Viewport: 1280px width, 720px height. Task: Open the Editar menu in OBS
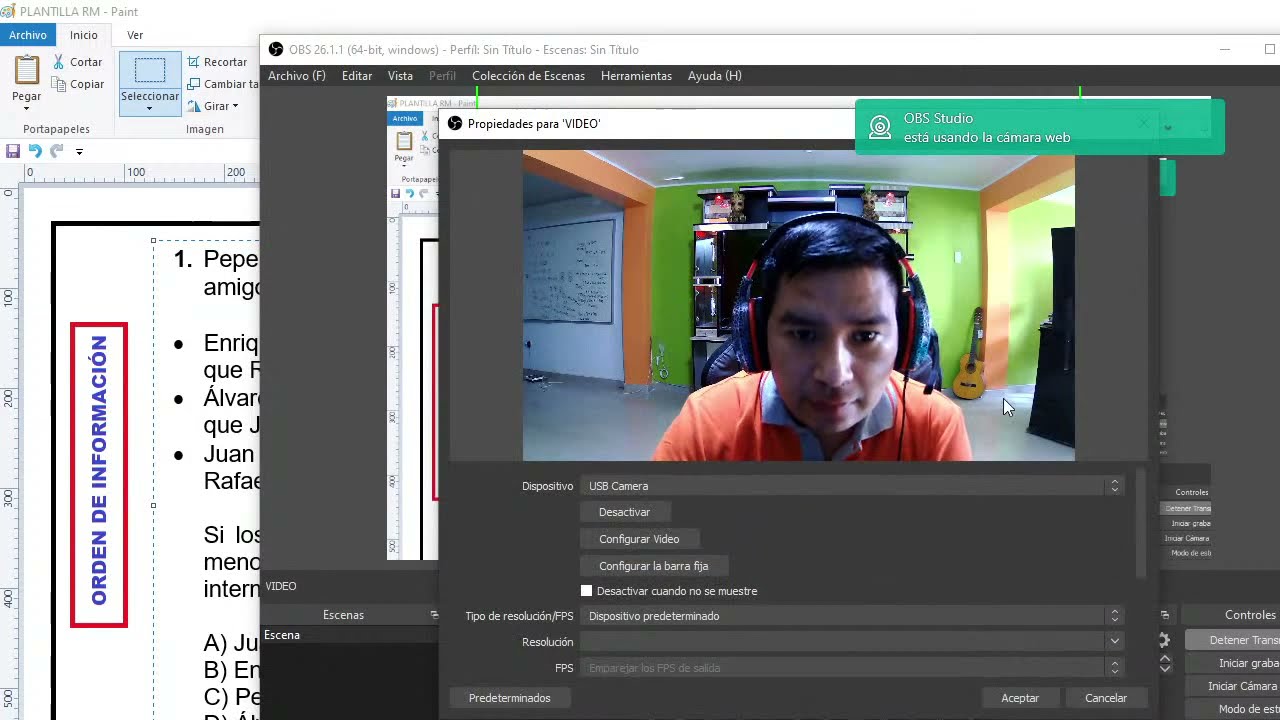point(357,76)
